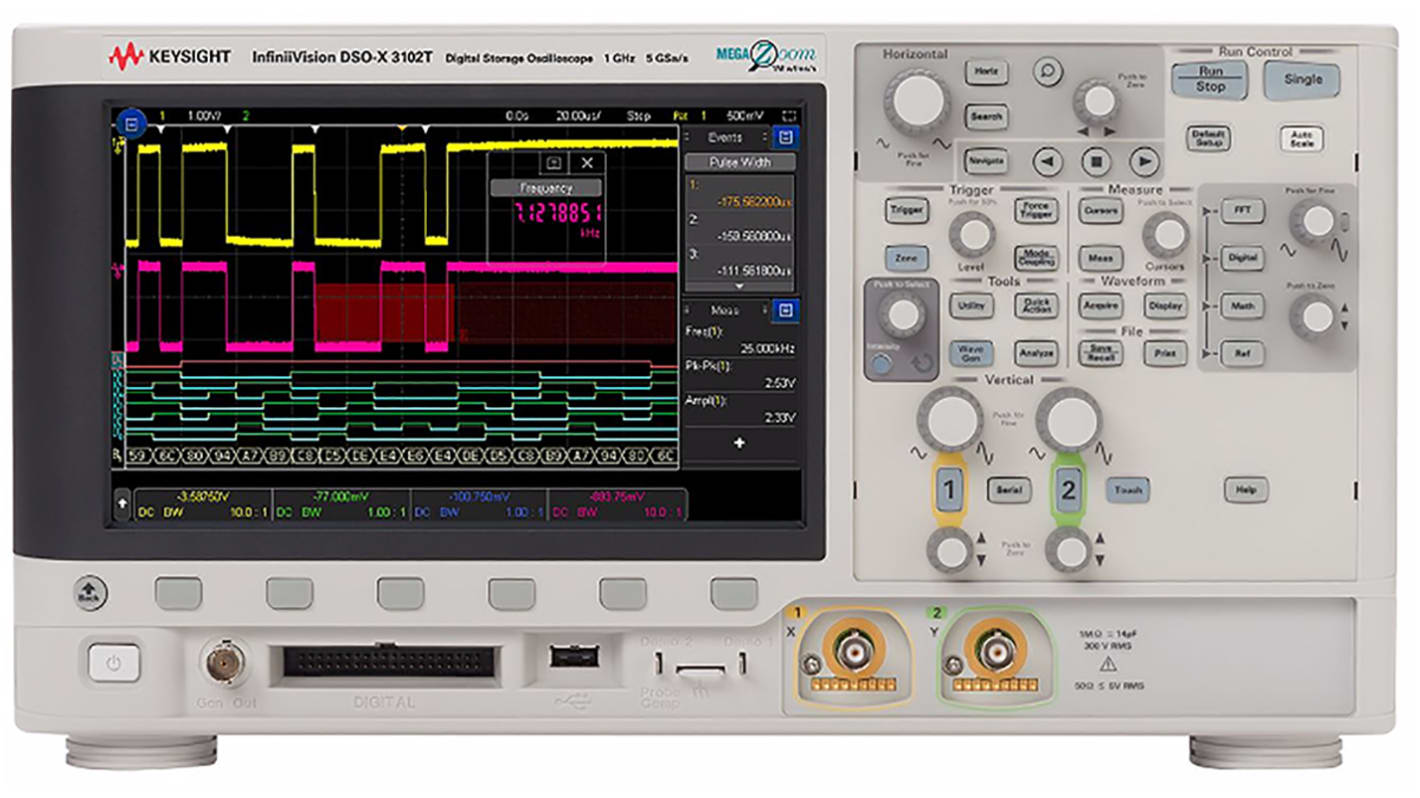Tap the Back key below the display
Screen dimensions: 1420x798
(x=90, y=592)
